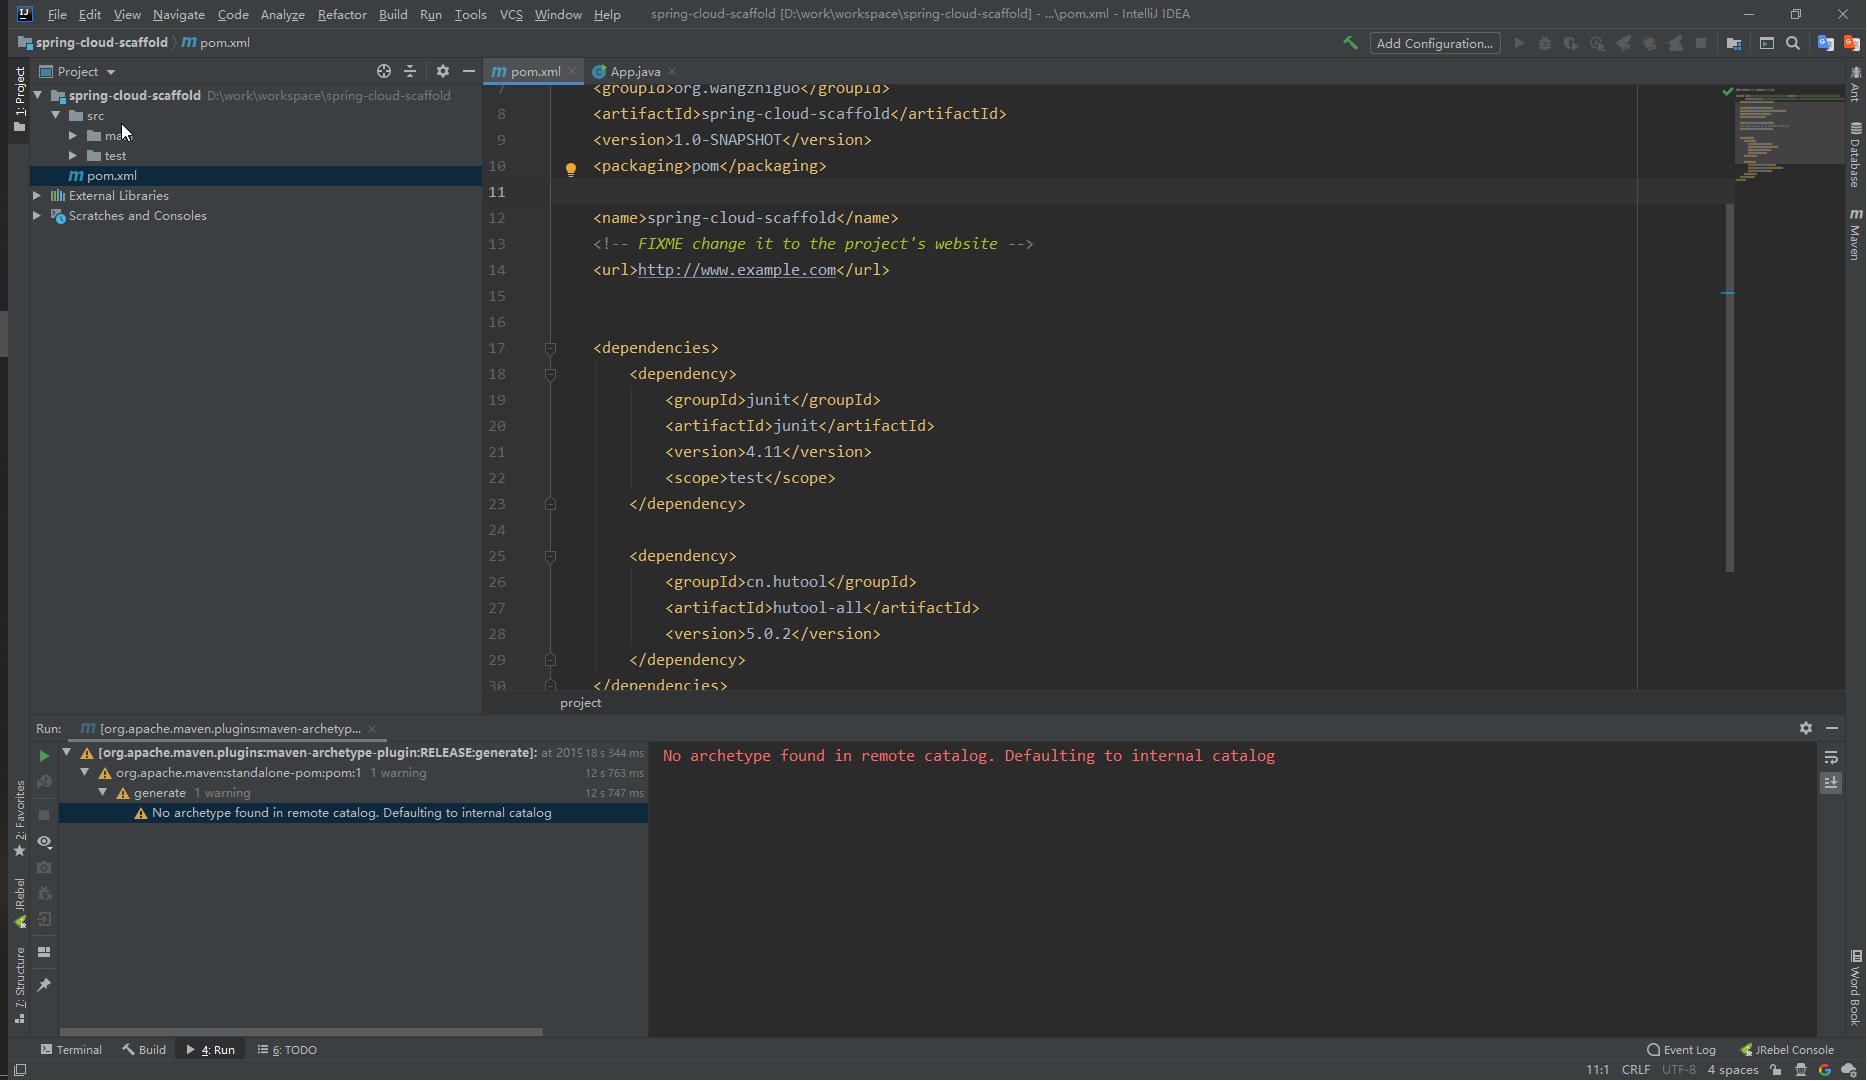
Task: Click the locate target icon in Project panel
Action: pyautogui.click(x=384, y=71)
